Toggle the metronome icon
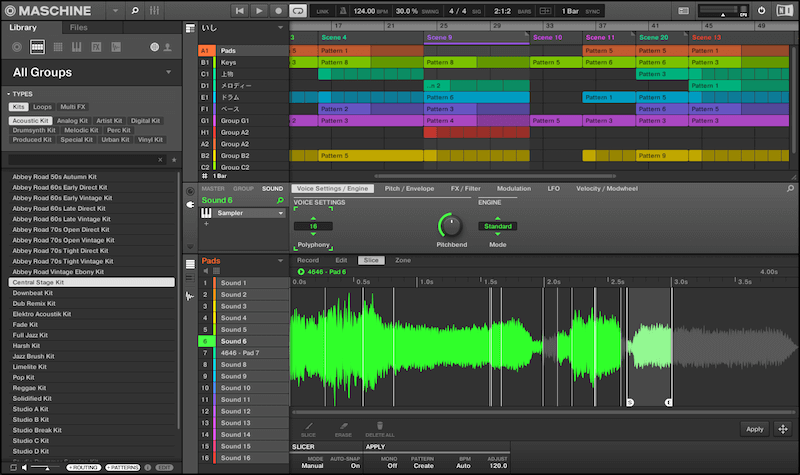The width and height of the screenshot is (800, 475). point(343,11)
